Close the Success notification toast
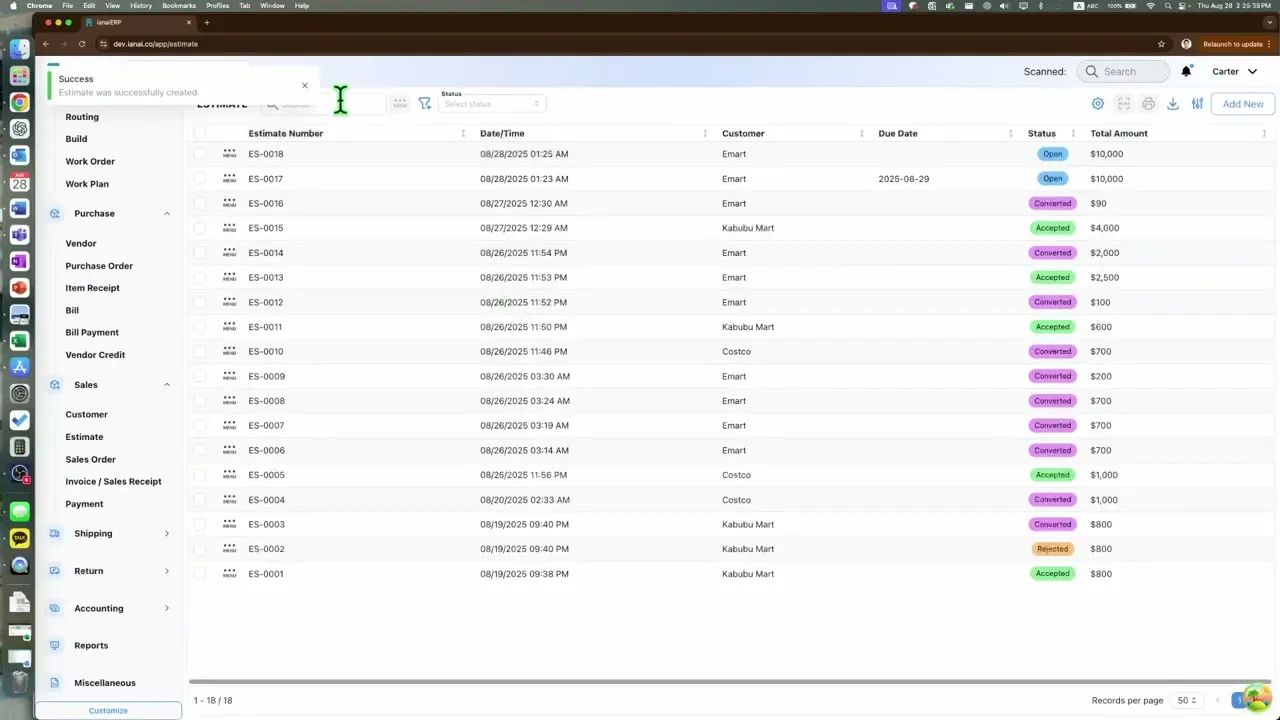The height and width of the screenshot is (720, 1280). (305, 85)
